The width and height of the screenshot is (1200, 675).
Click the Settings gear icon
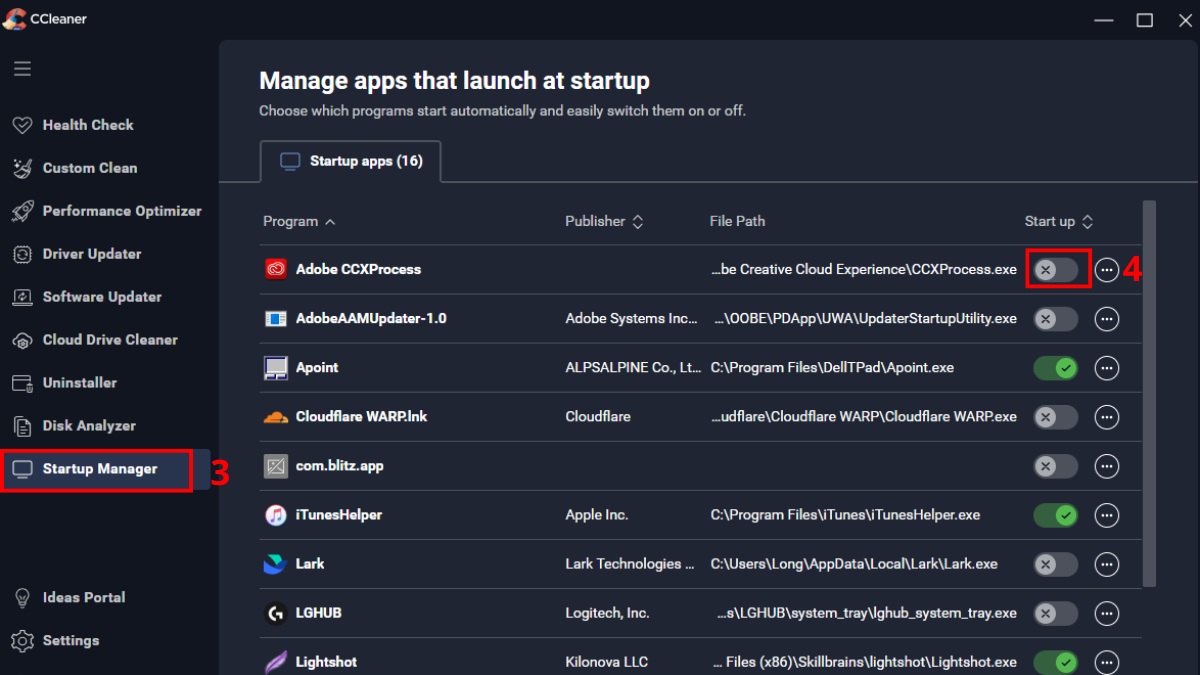22,641
